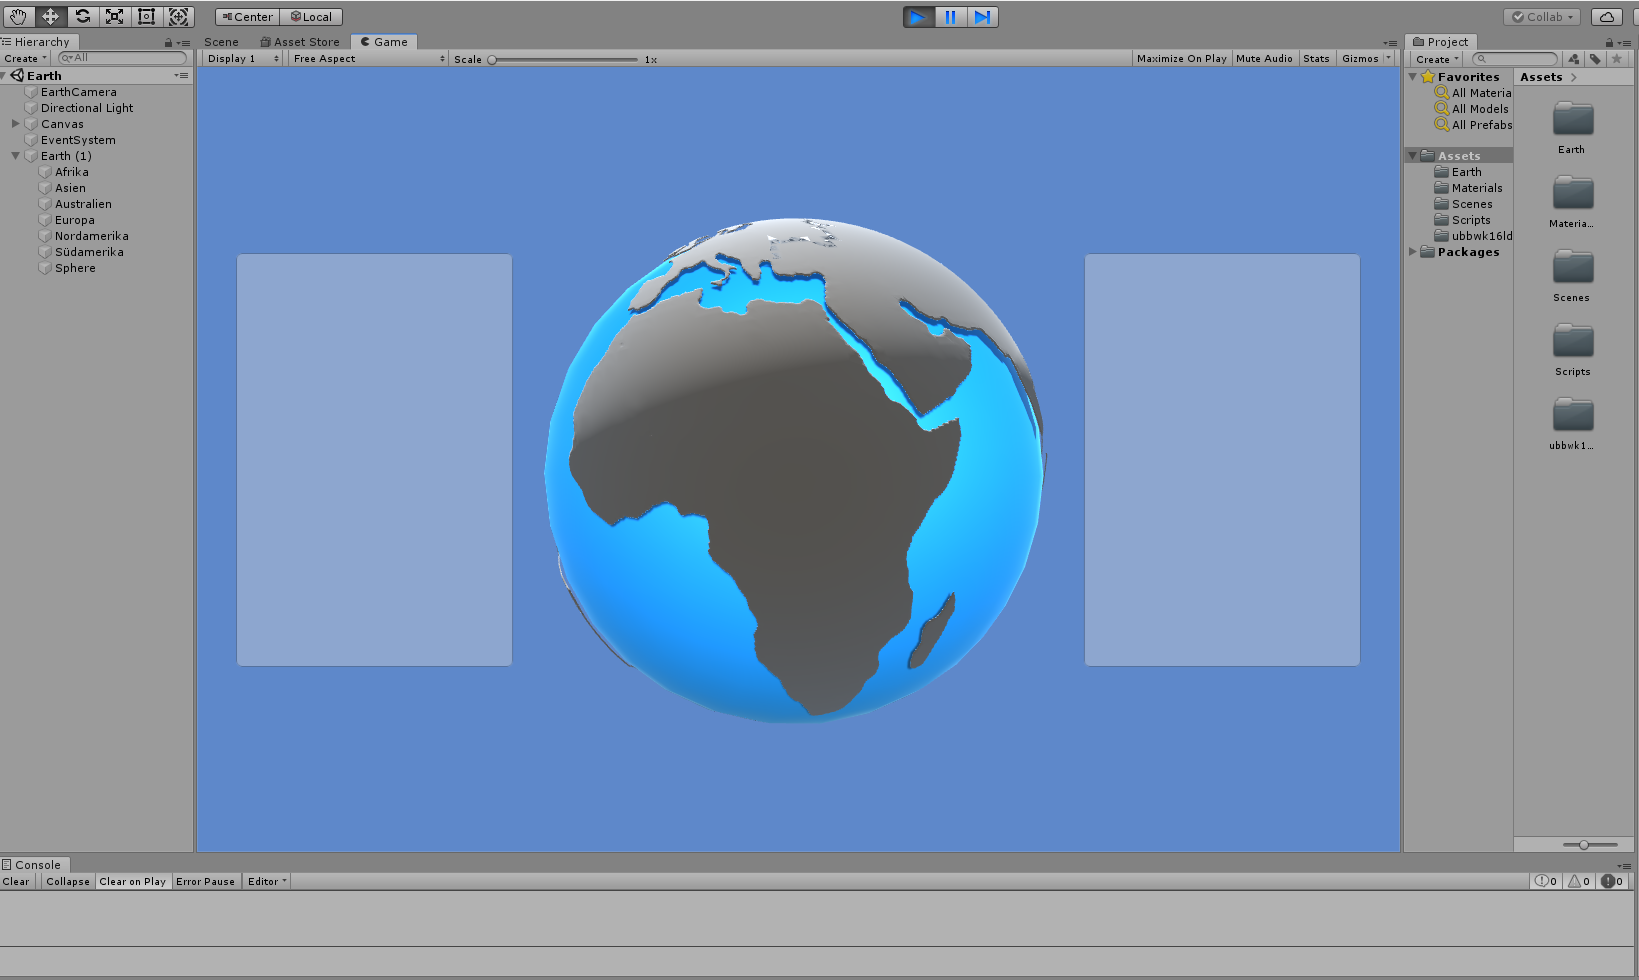Image resolution: width=1639 pixels, height=980 pixels.
Task: Toggle Maximize On Play
Action: [1181, 59]
